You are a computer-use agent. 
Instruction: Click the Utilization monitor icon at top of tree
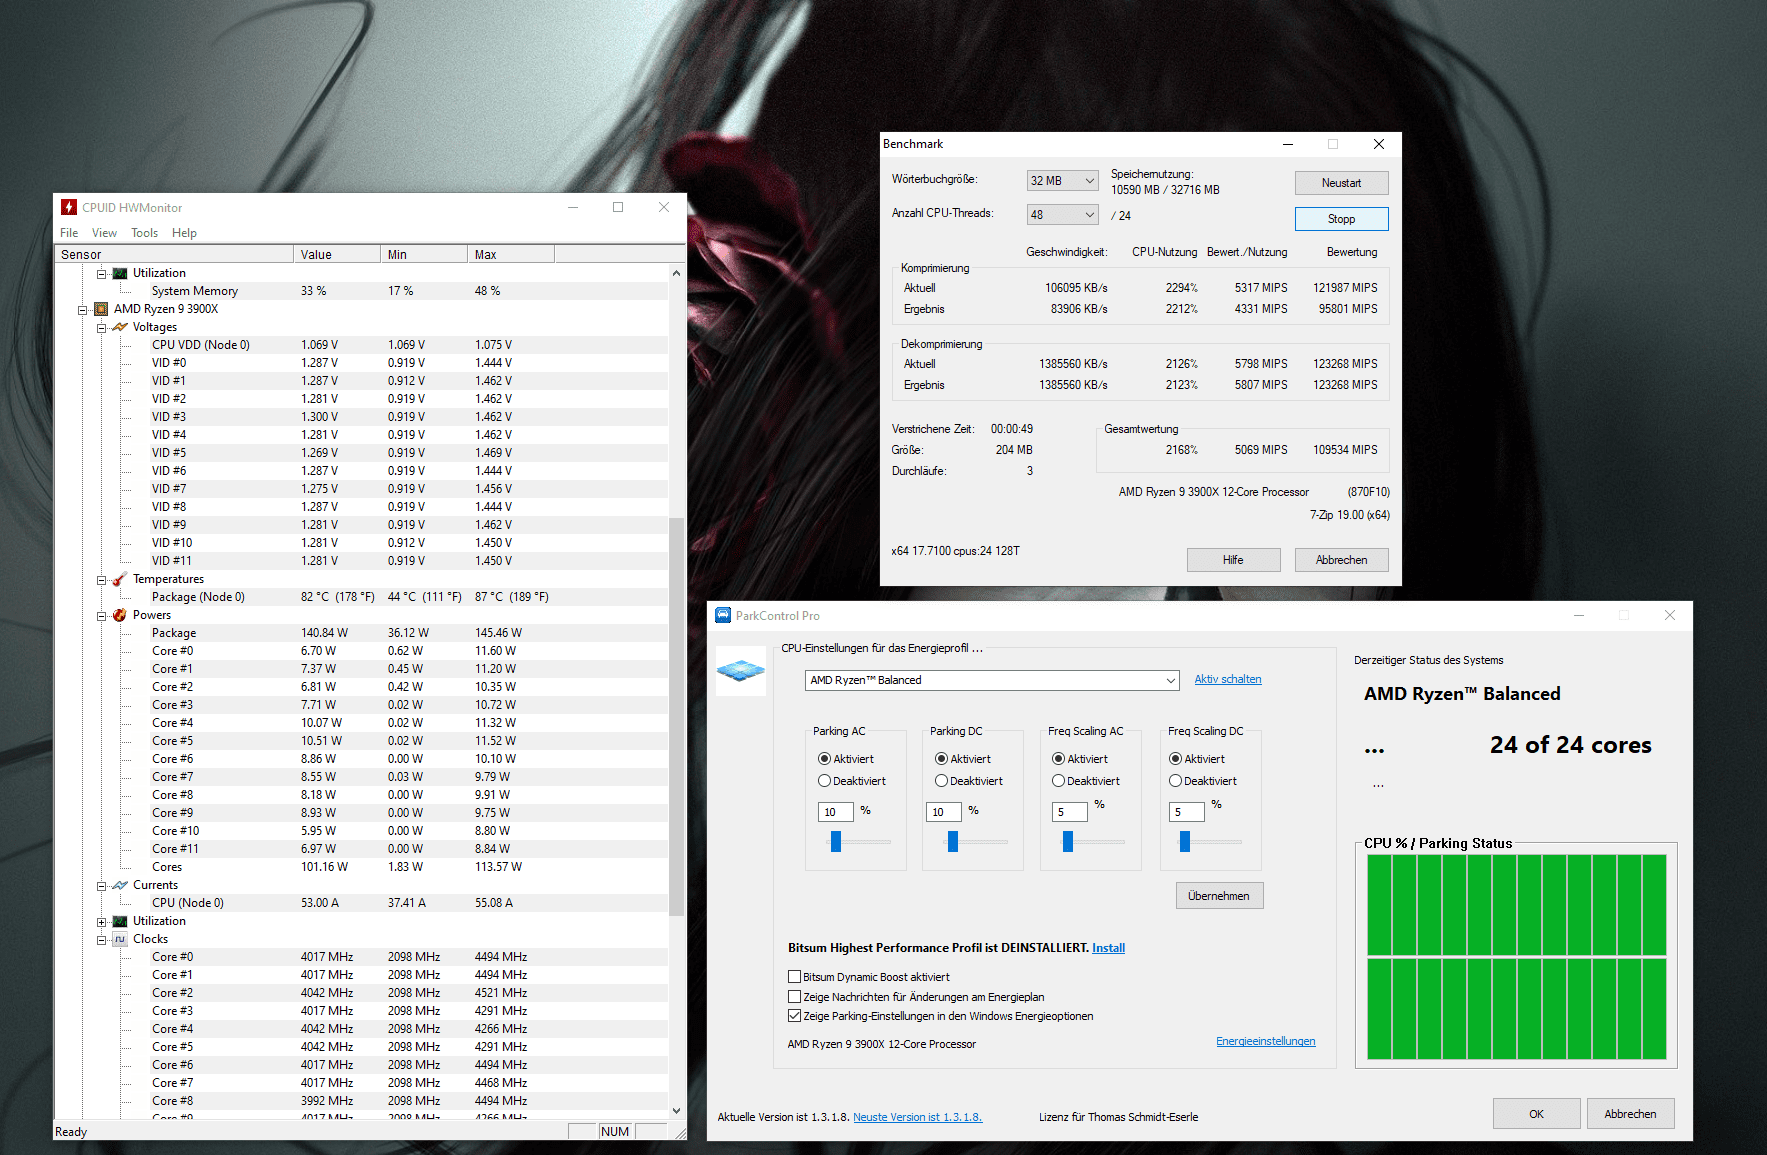(120, 273)
